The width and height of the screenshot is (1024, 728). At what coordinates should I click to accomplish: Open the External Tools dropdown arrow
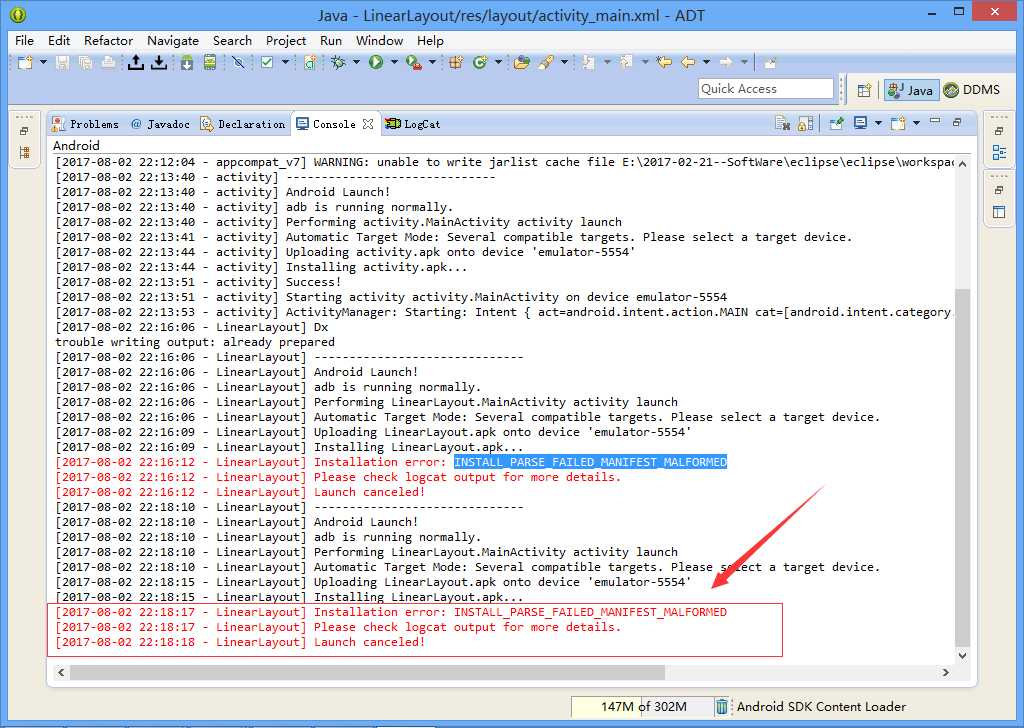coord(432,63)
